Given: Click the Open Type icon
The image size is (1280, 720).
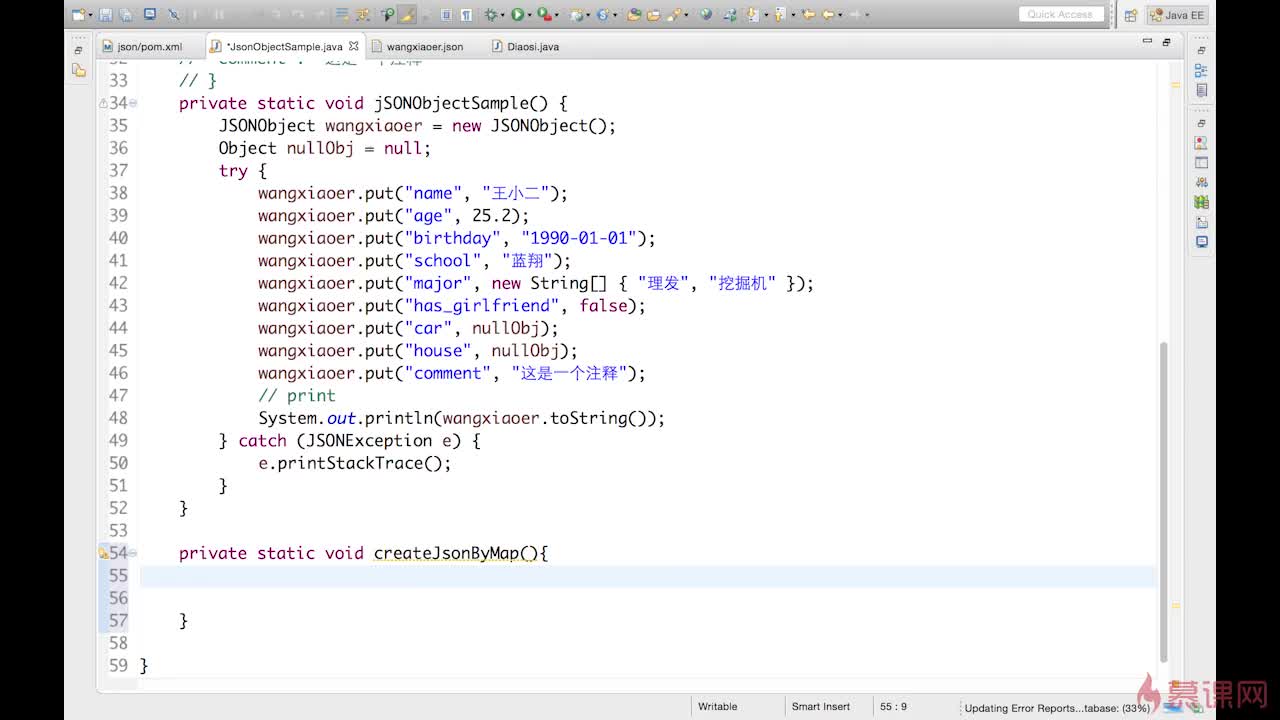Looking at the screenshot, I should [x=634, y=15].
